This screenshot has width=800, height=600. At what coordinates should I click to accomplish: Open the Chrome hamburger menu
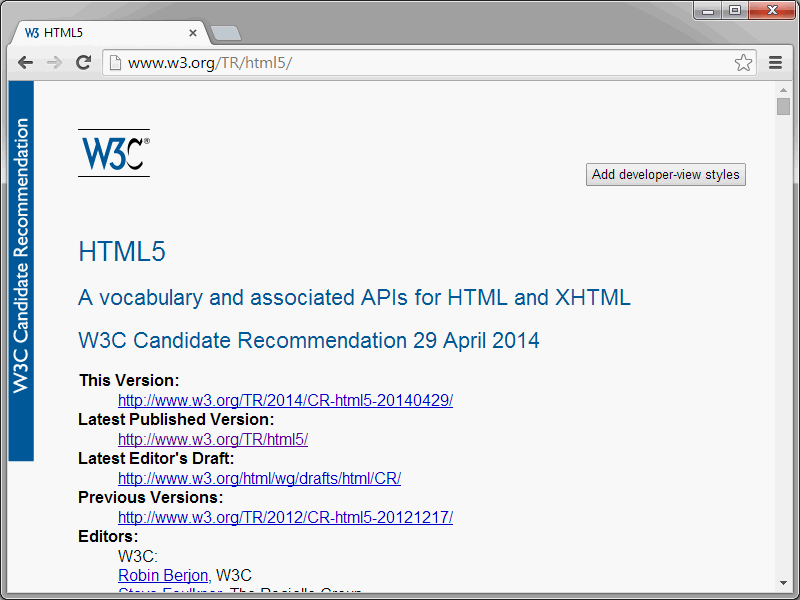[x=776, y=63]
